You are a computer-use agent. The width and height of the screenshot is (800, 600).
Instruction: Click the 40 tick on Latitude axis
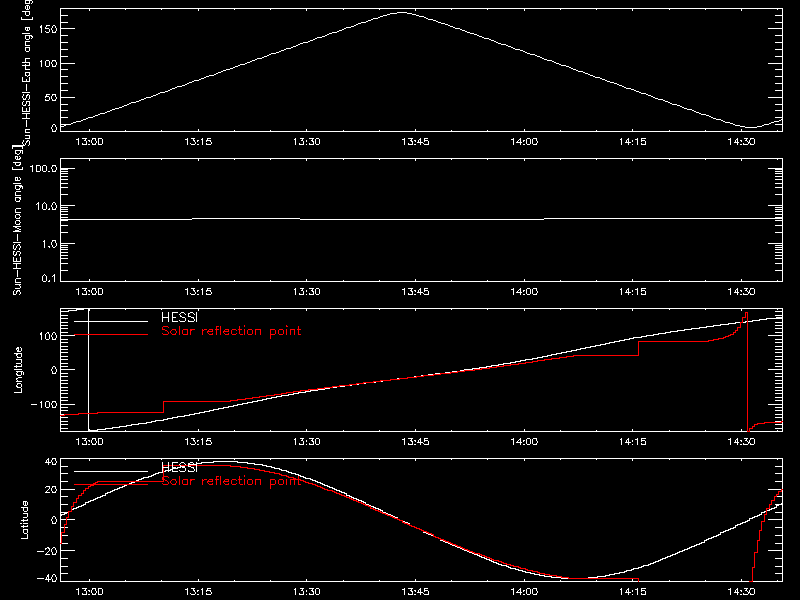click(51, 462)
